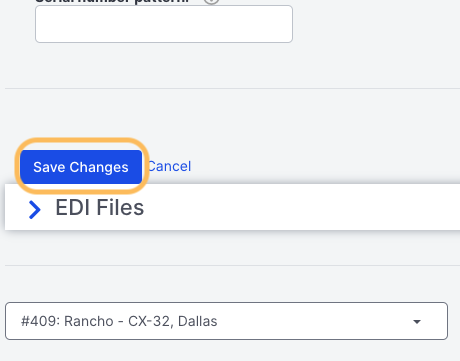
Task: Submit the form with Save Changes
Action: coord(81,167)
